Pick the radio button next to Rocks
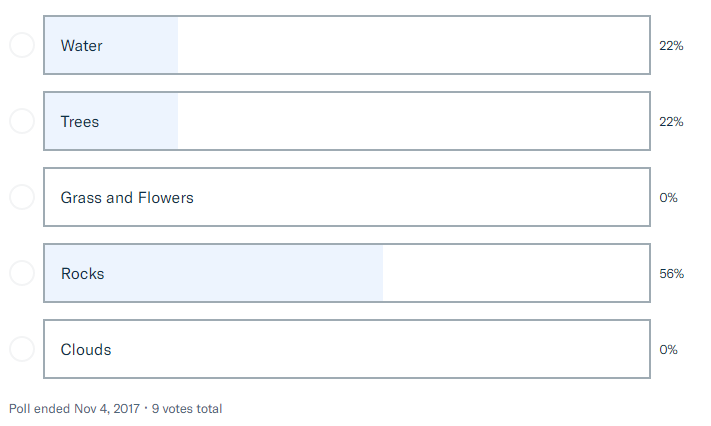711x426 pixels. tap(21, 273)
